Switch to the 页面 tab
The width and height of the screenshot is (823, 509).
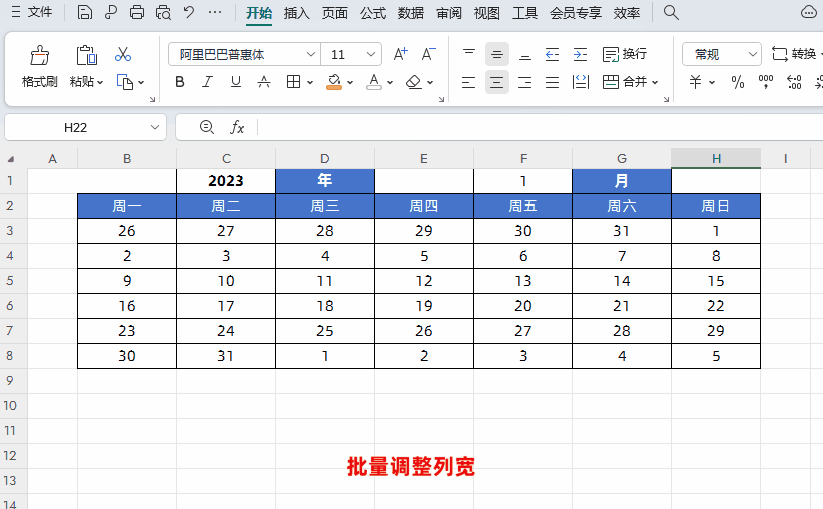point(335,13)
